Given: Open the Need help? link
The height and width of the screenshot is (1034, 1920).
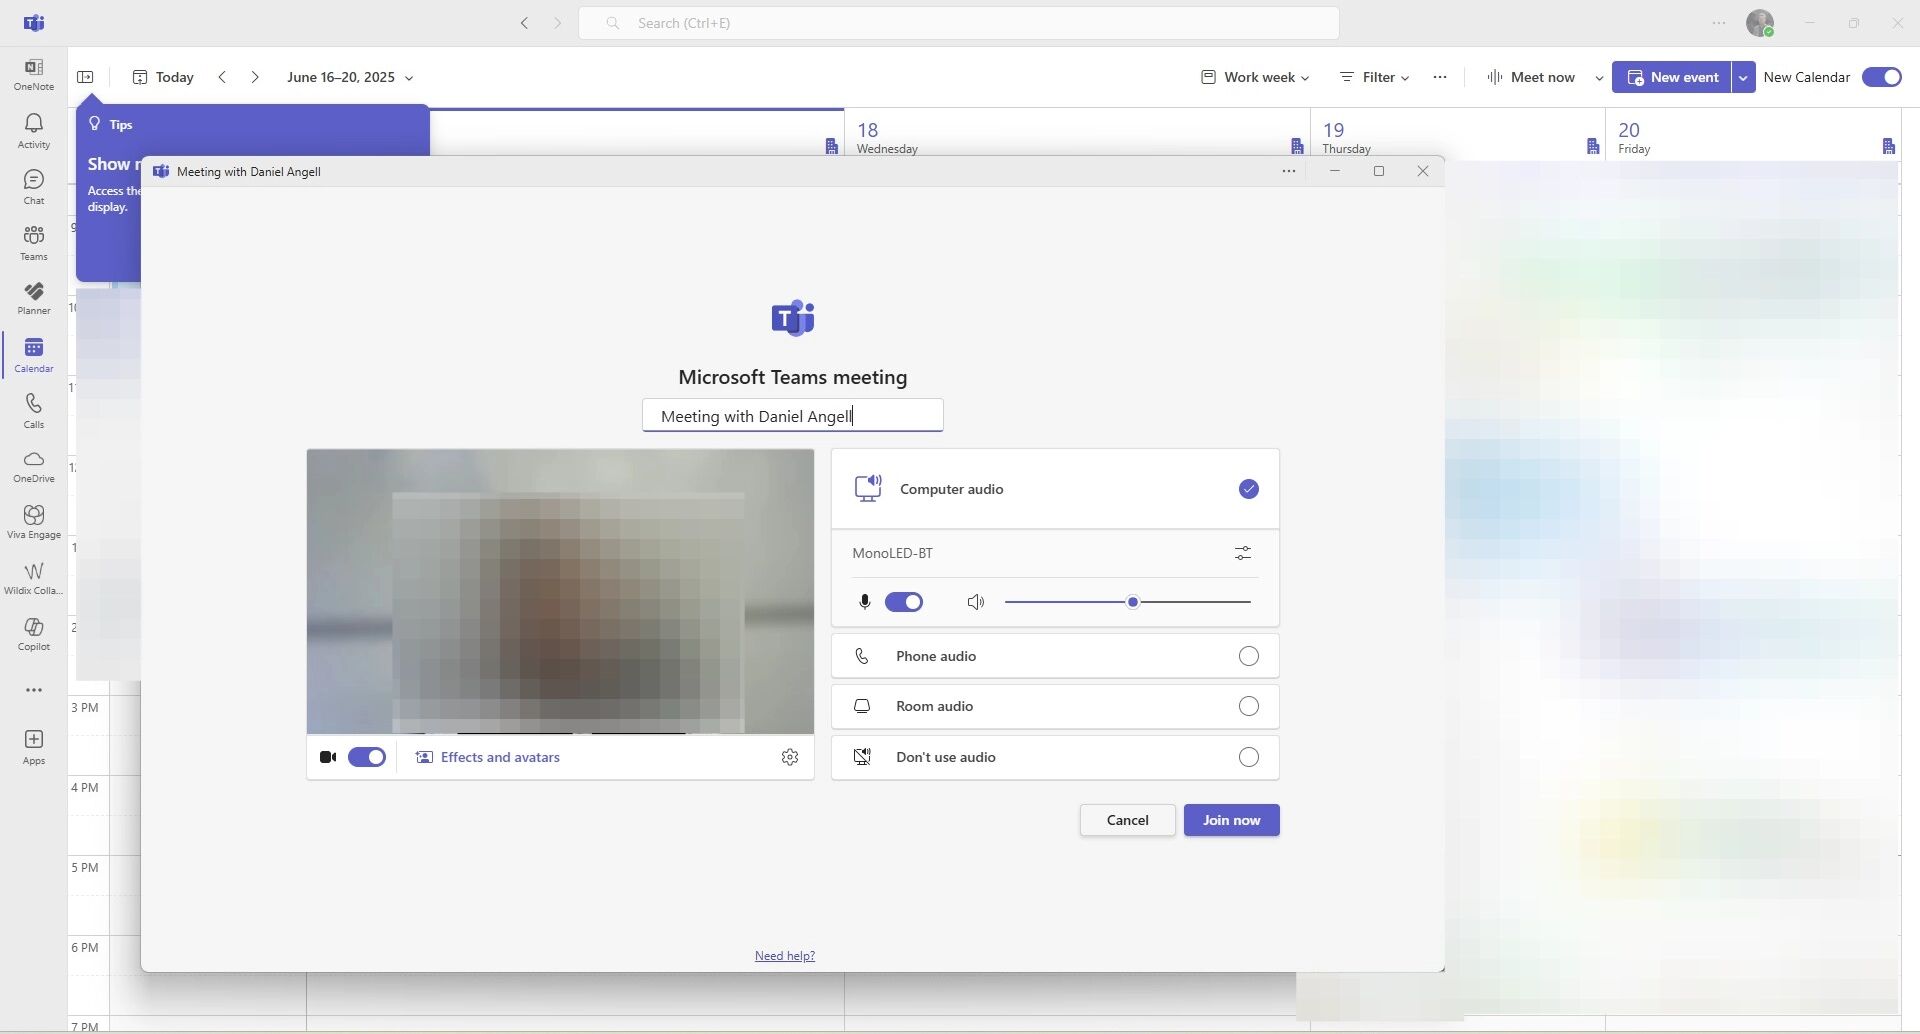Looking at the screenshot, I should pyautogui.click(x=785, y=956).
